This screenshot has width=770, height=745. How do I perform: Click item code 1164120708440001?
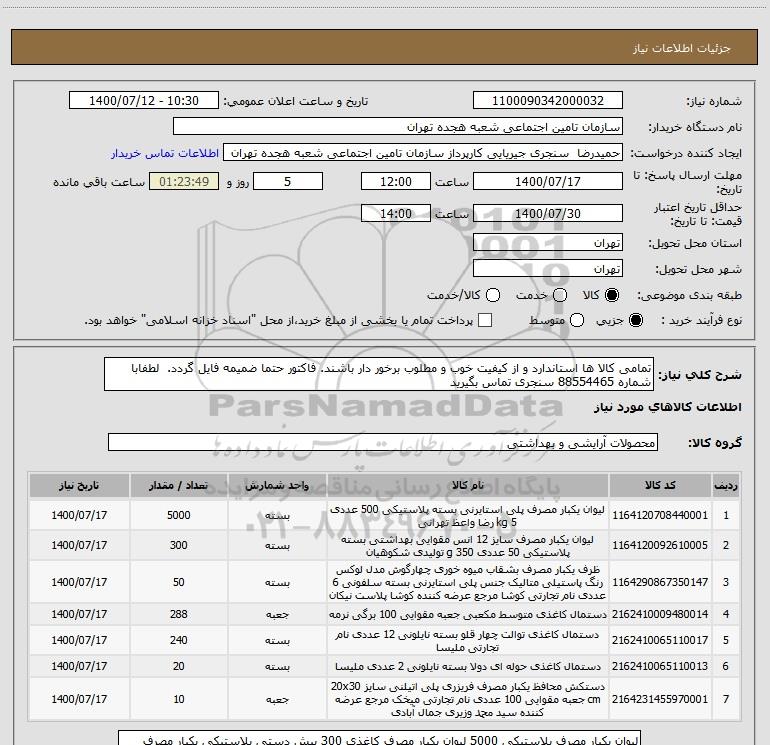click(660, 515)
